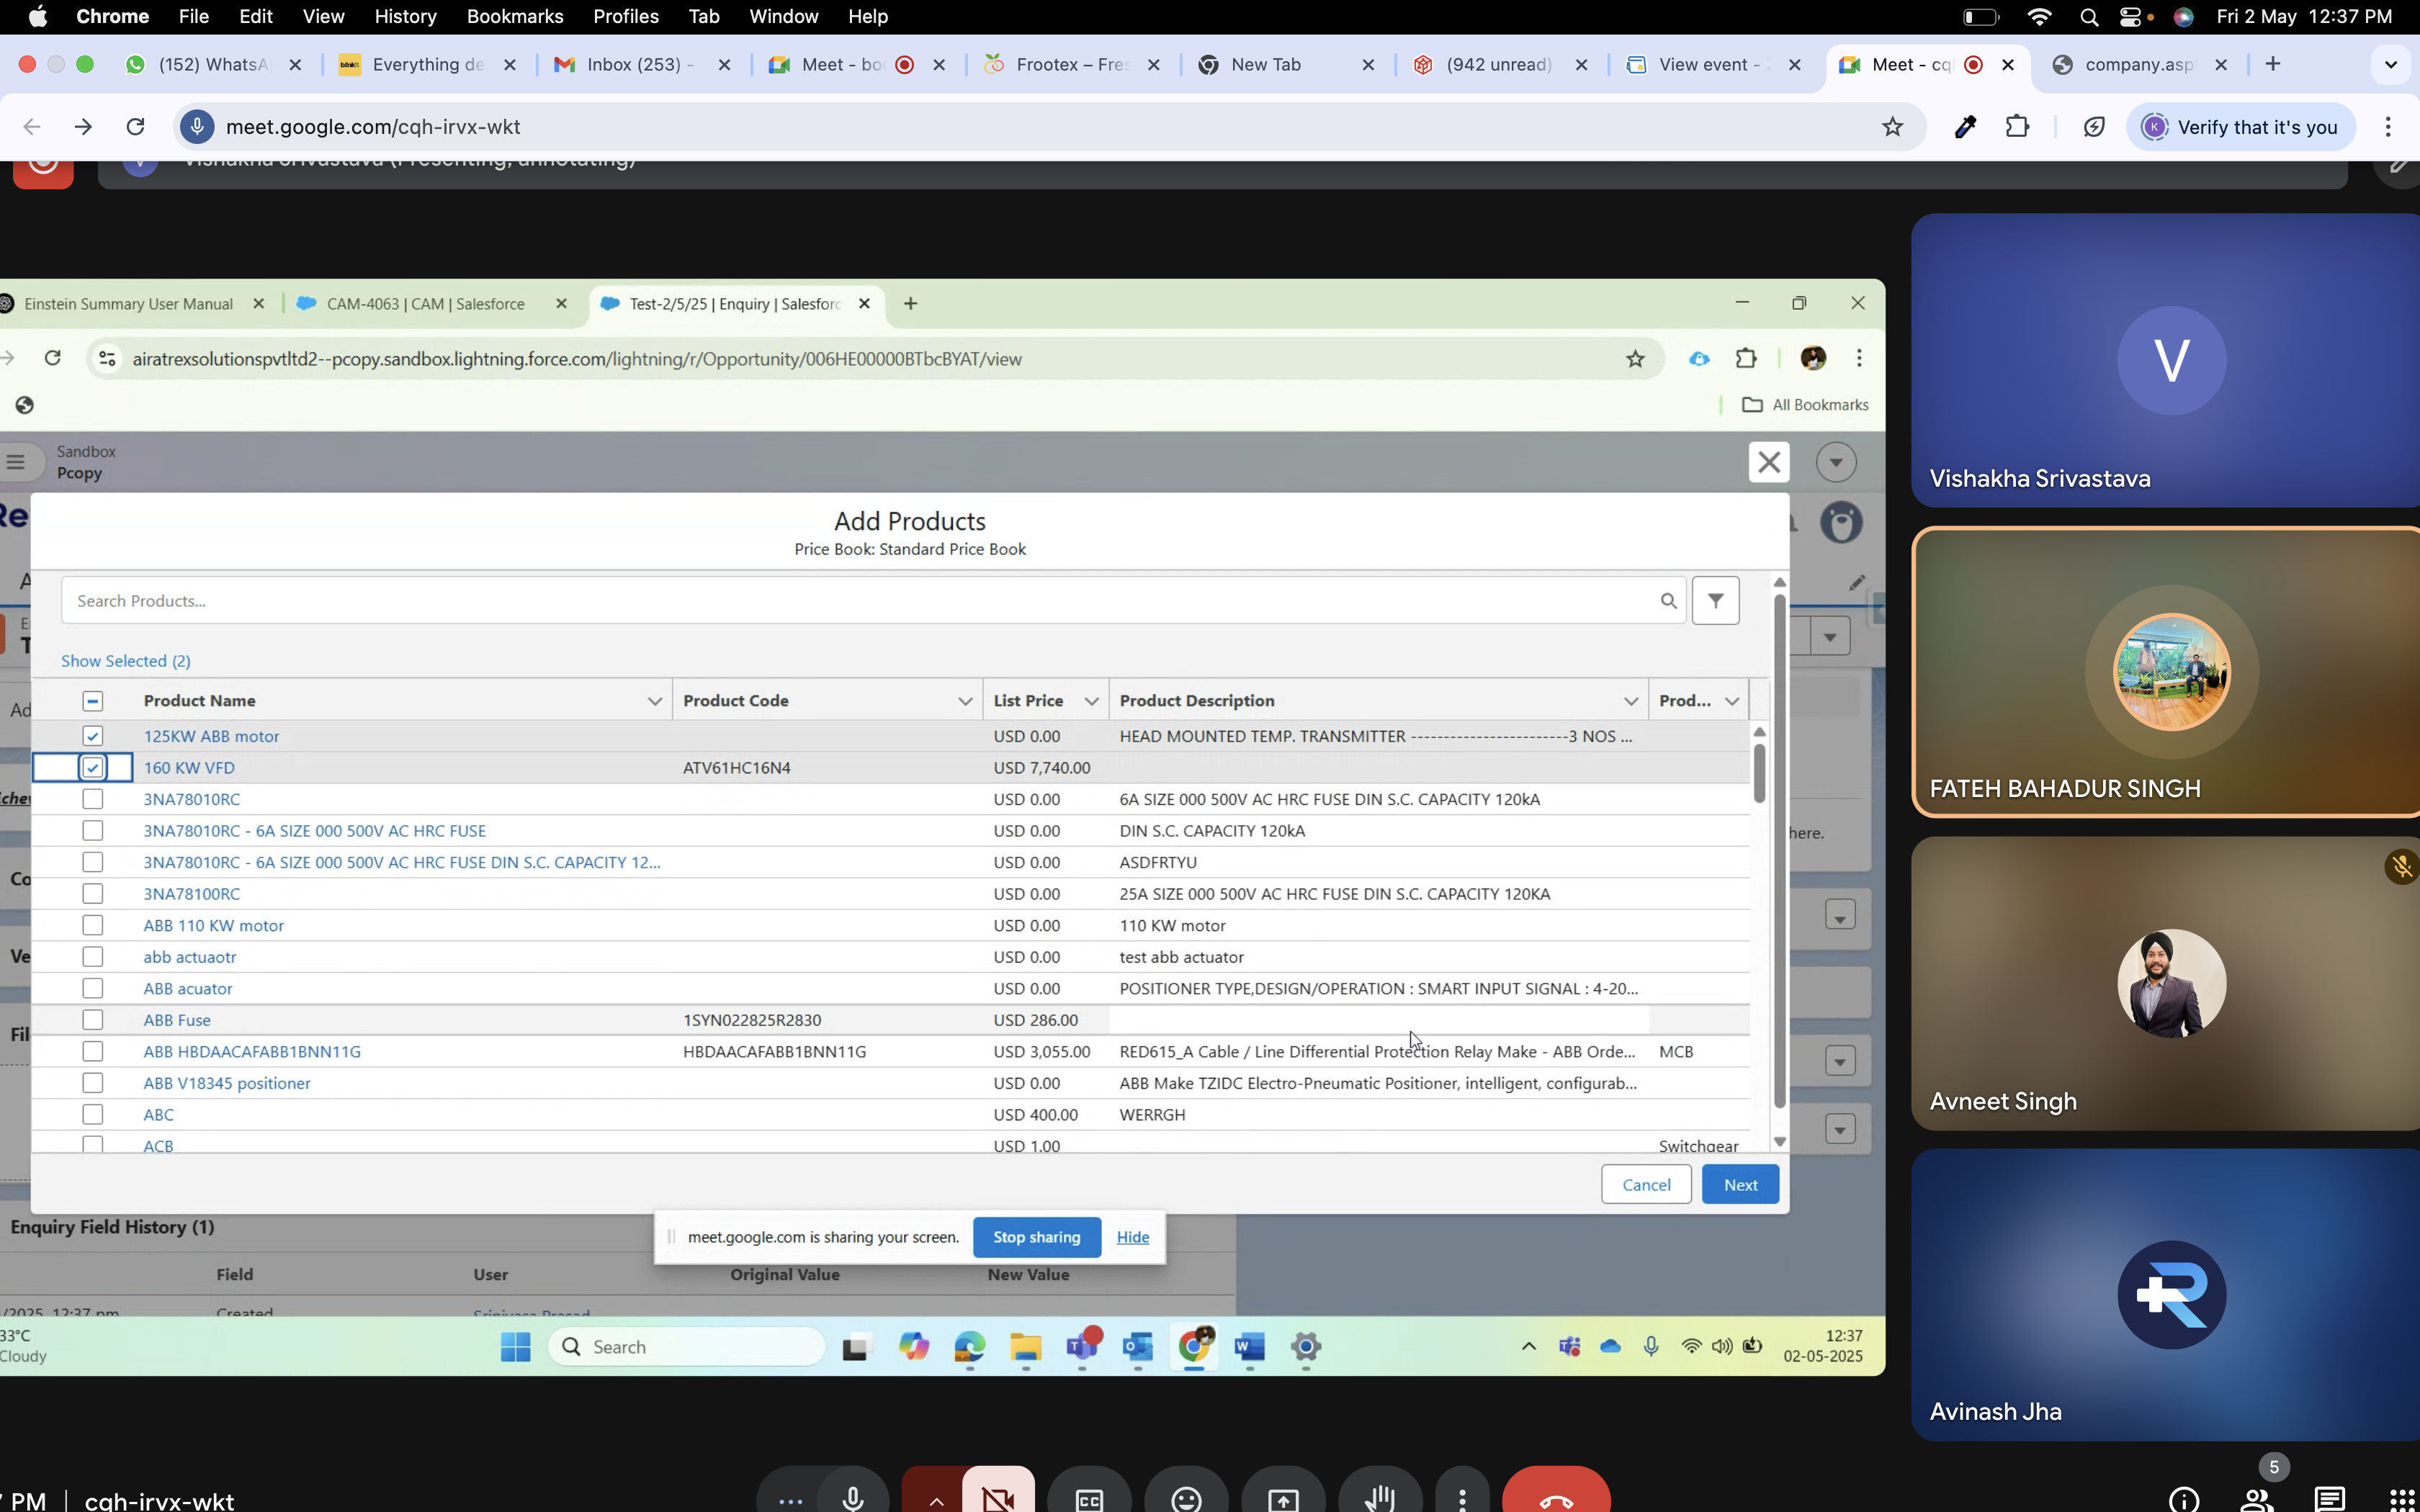Select ABB 110 KW motor checkbox

93,926
